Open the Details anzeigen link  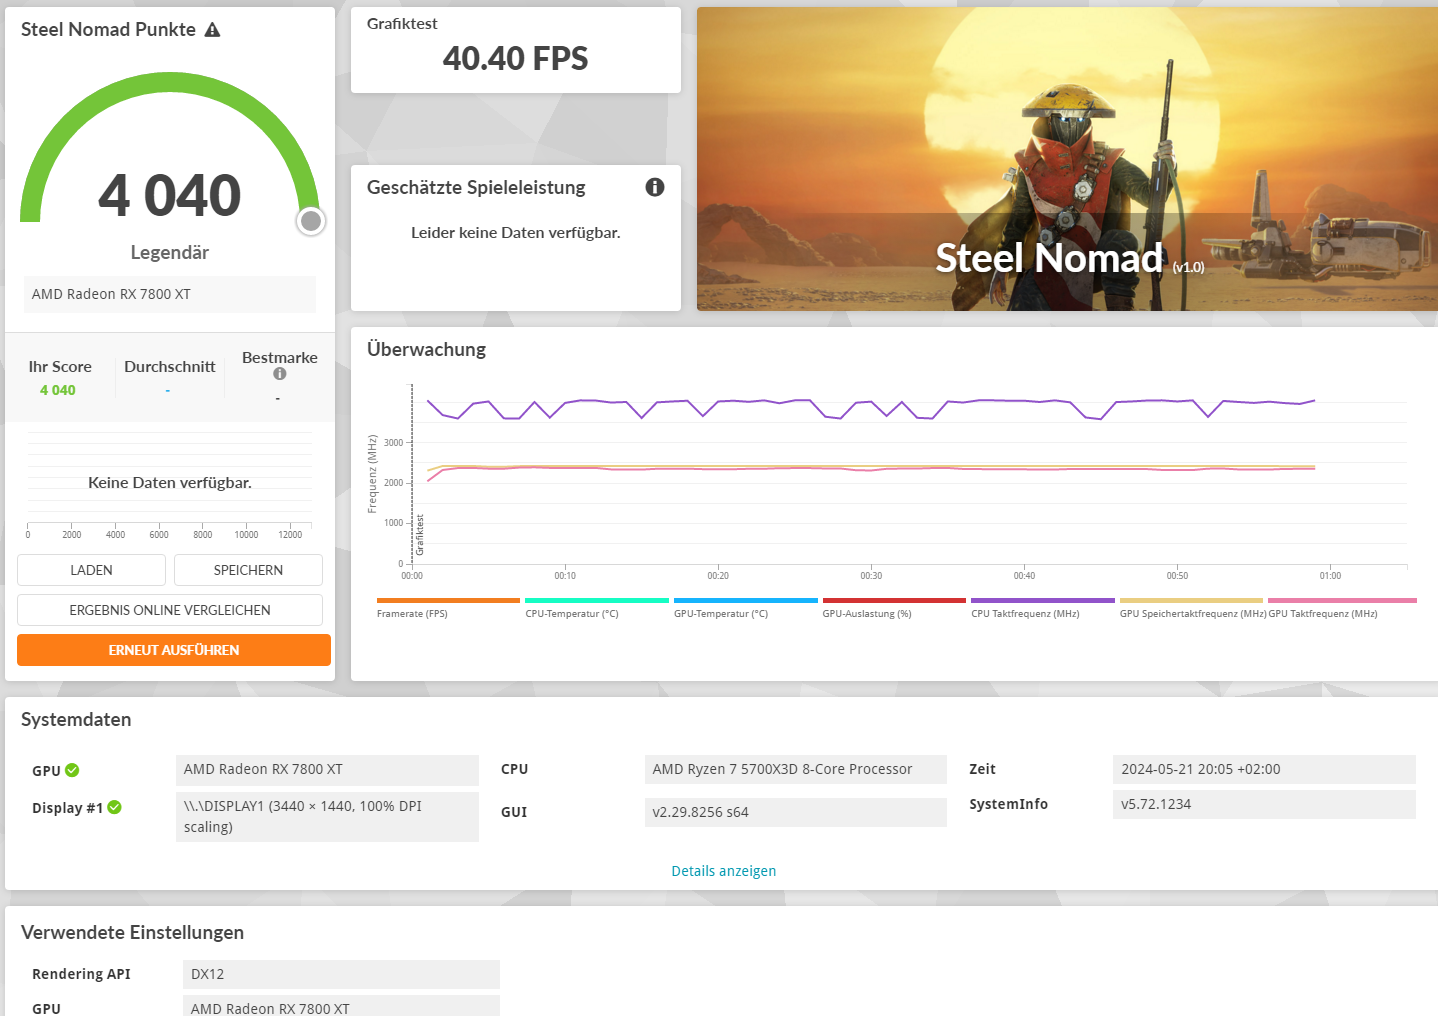point(724,871)
